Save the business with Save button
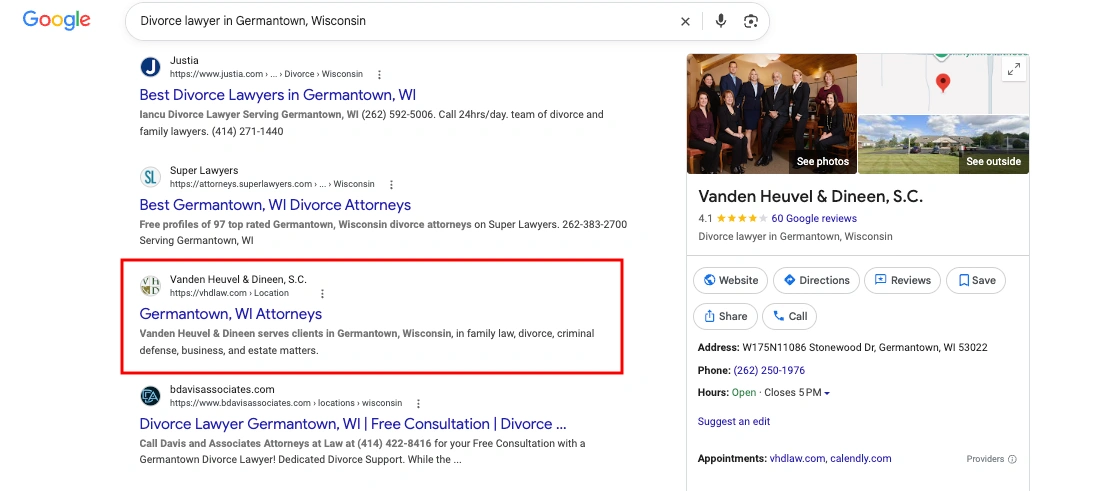 point(976,280)
